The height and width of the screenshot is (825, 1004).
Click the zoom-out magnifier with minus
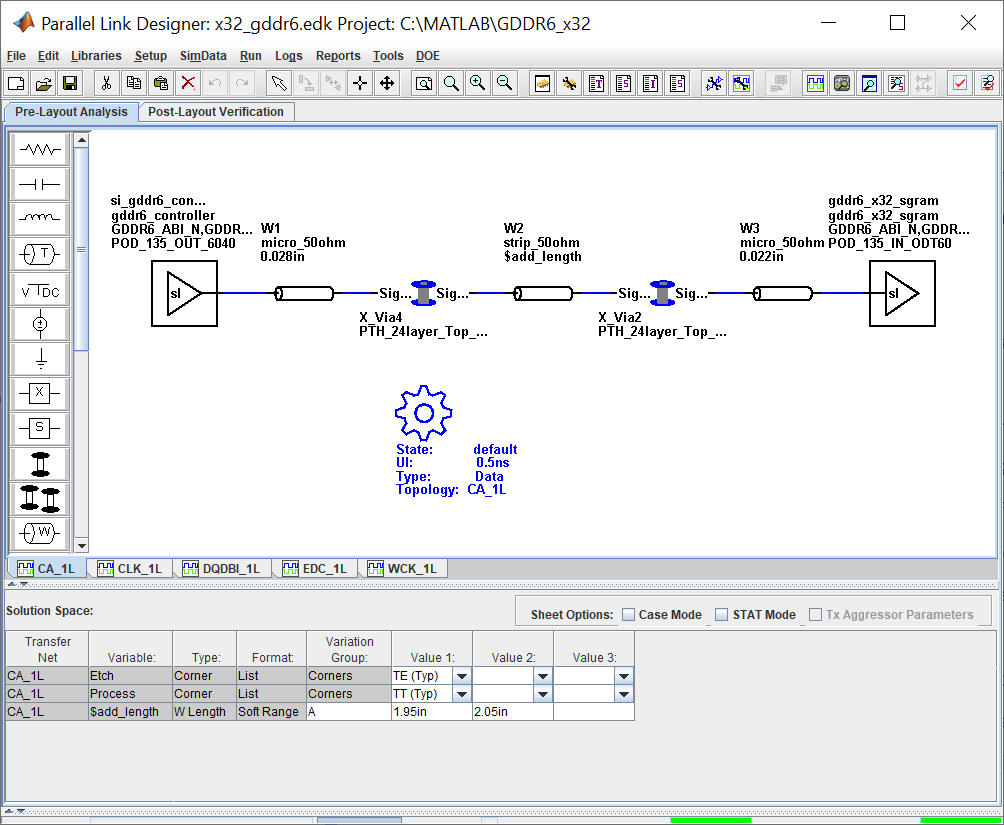(505, 83)
